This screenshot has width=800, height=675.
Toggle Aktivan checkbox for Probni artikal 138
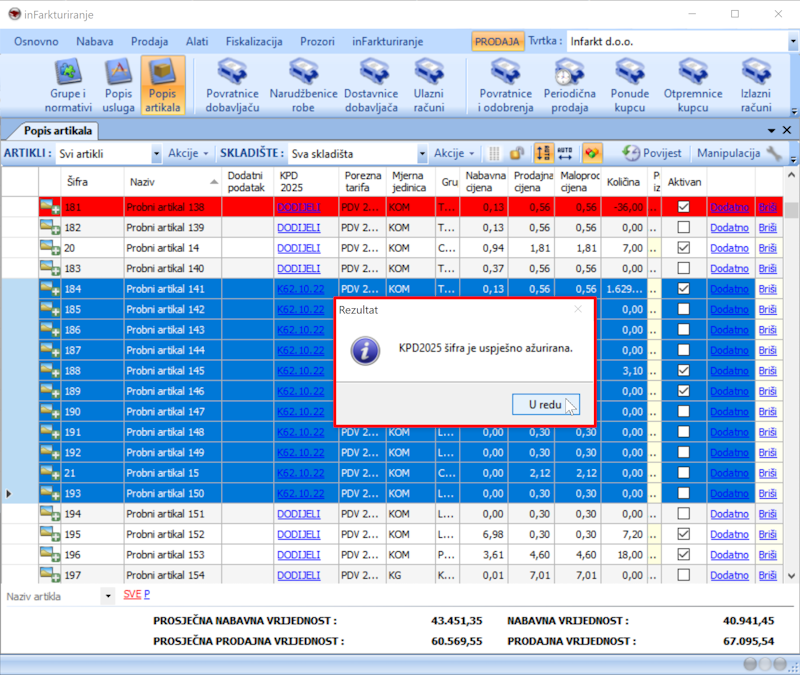(684, 207)
